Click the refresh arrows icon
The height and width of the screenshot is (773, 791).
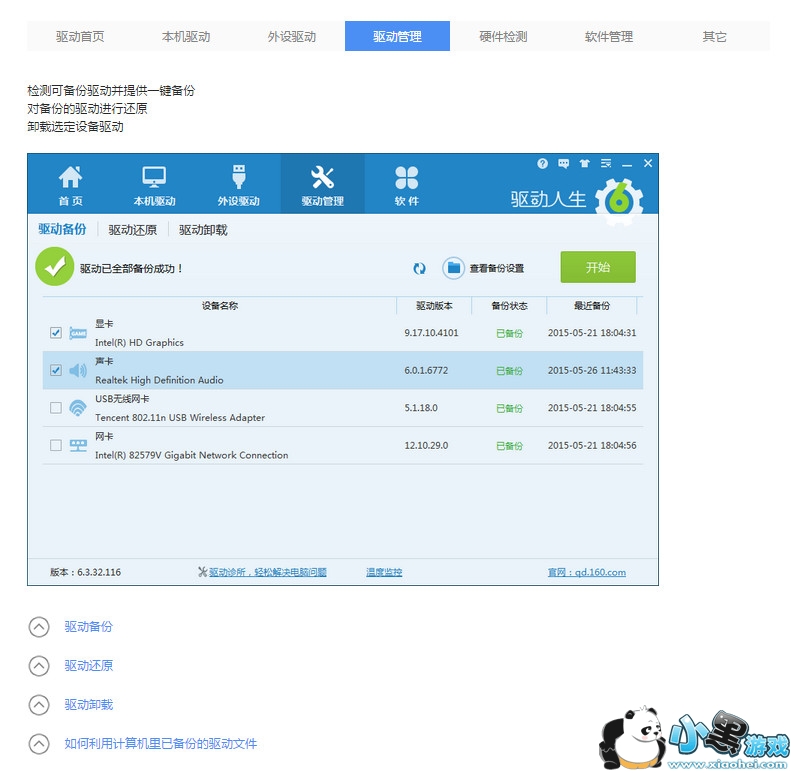point(419,268)
